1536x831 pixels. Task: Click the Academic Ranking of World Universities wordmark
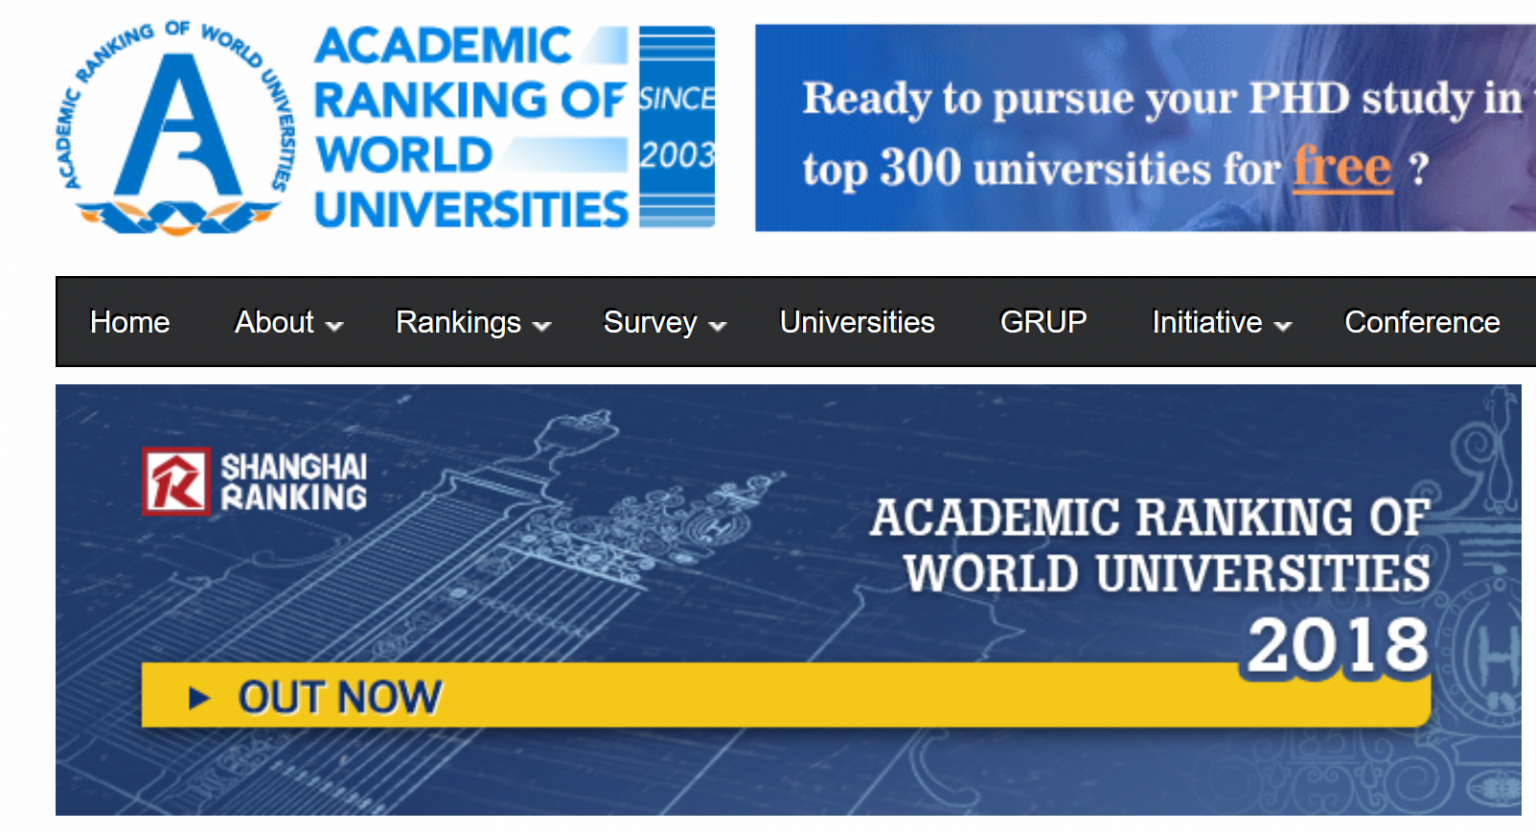(470, 128)
